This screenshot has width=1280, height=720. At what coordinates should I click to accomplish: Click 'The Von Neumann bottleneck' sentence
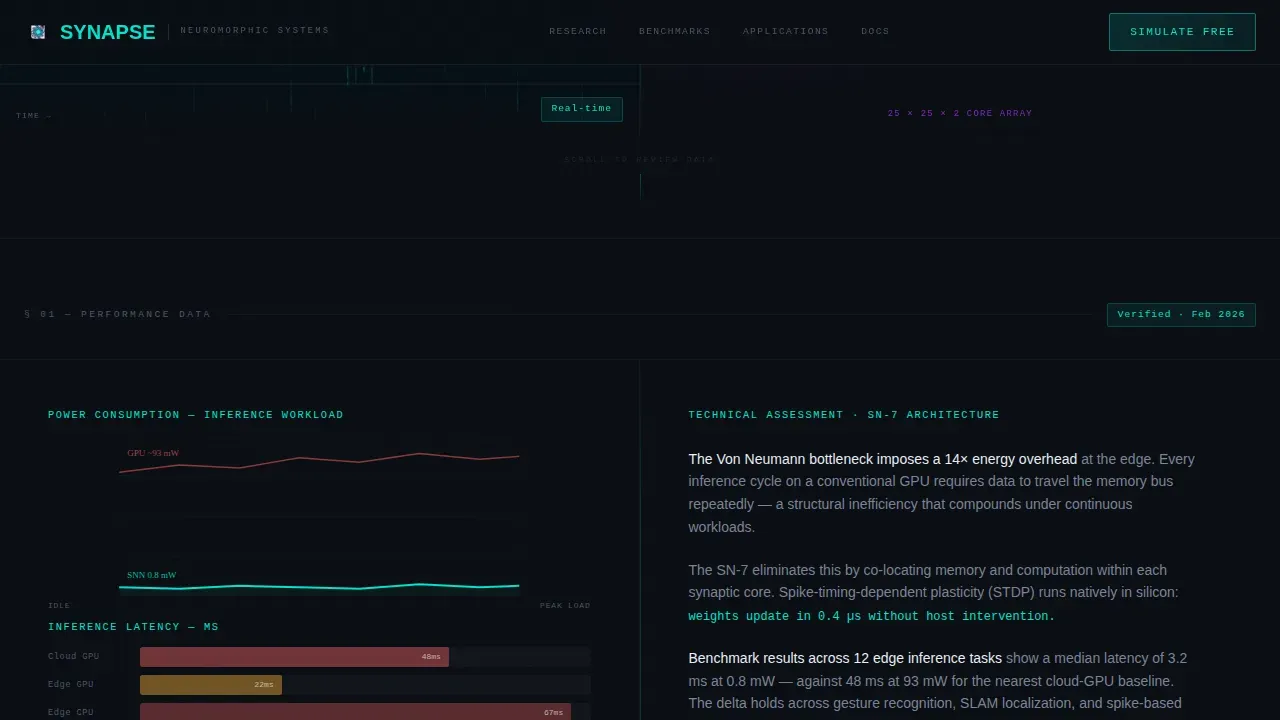pos(882,459)
